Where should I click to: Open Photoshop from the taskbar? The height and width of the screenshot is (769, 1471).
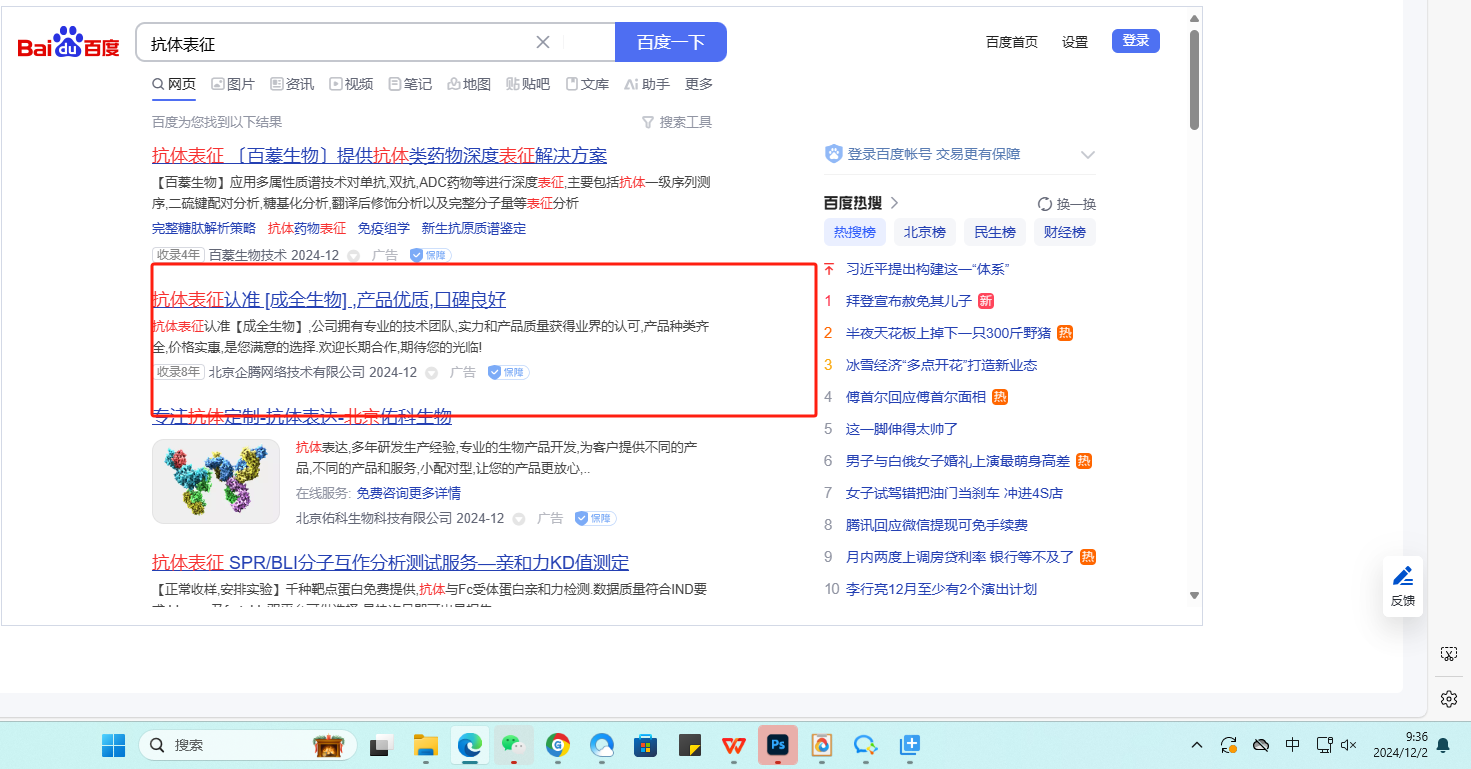[x=777, y=745]
